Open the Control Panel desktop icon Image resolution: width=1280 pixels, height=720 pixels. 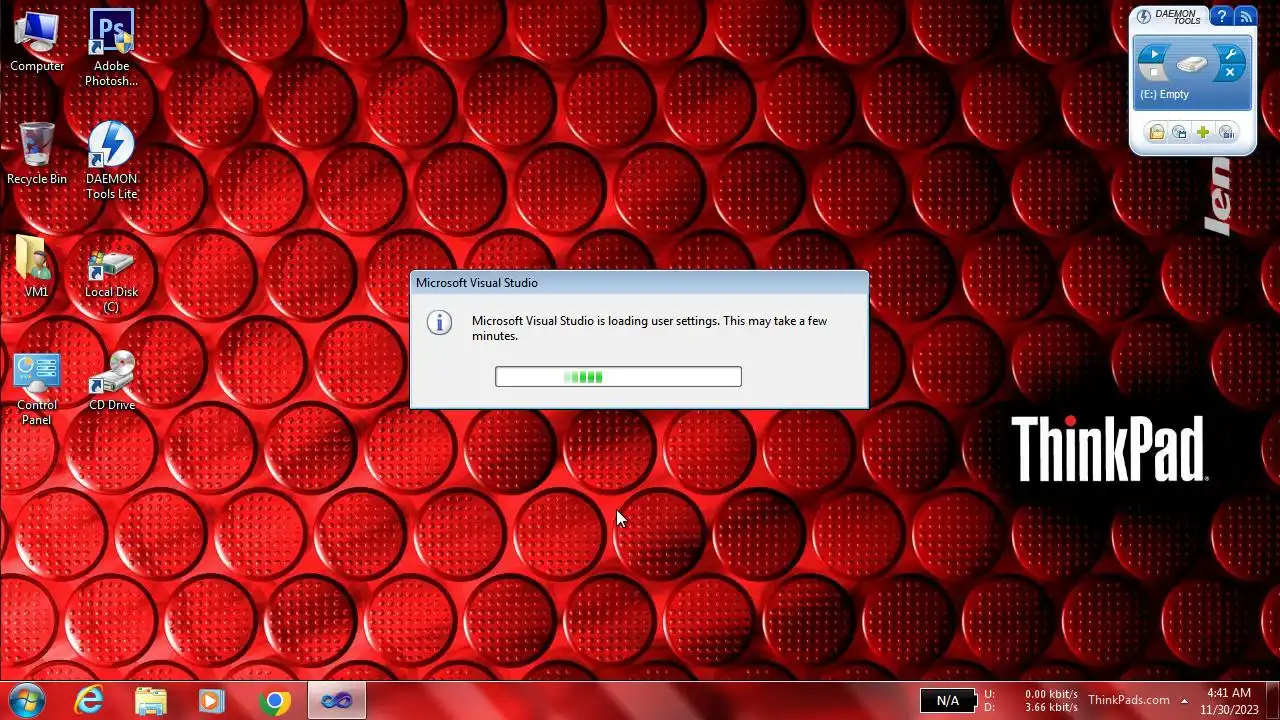(x=37, y=389)
